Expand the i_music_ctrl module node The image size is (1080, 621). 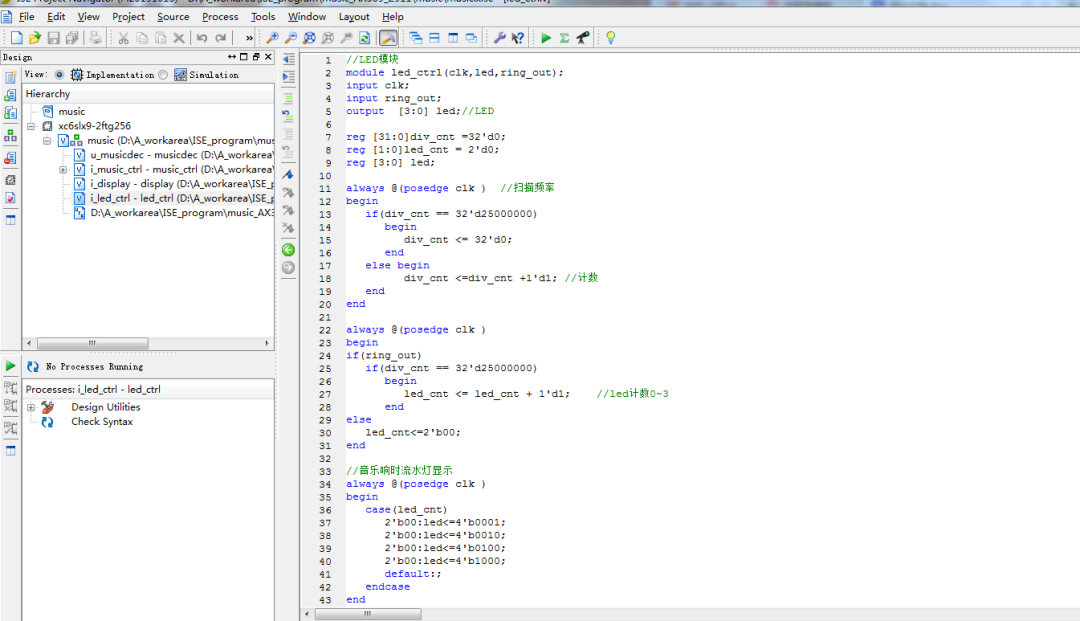[x=63, y=170]
